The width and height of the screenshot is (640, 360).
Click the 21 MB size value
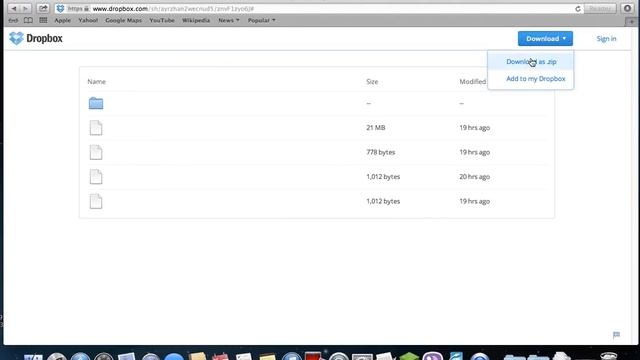tap(376, 128)
